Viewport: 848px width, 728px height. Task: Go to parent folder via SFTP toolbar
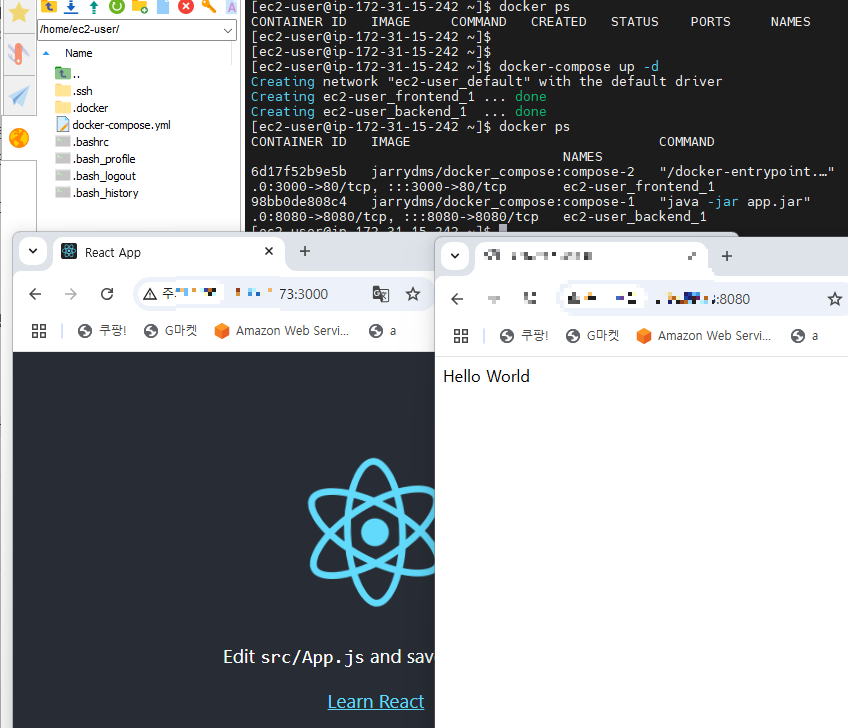(49, 6)
